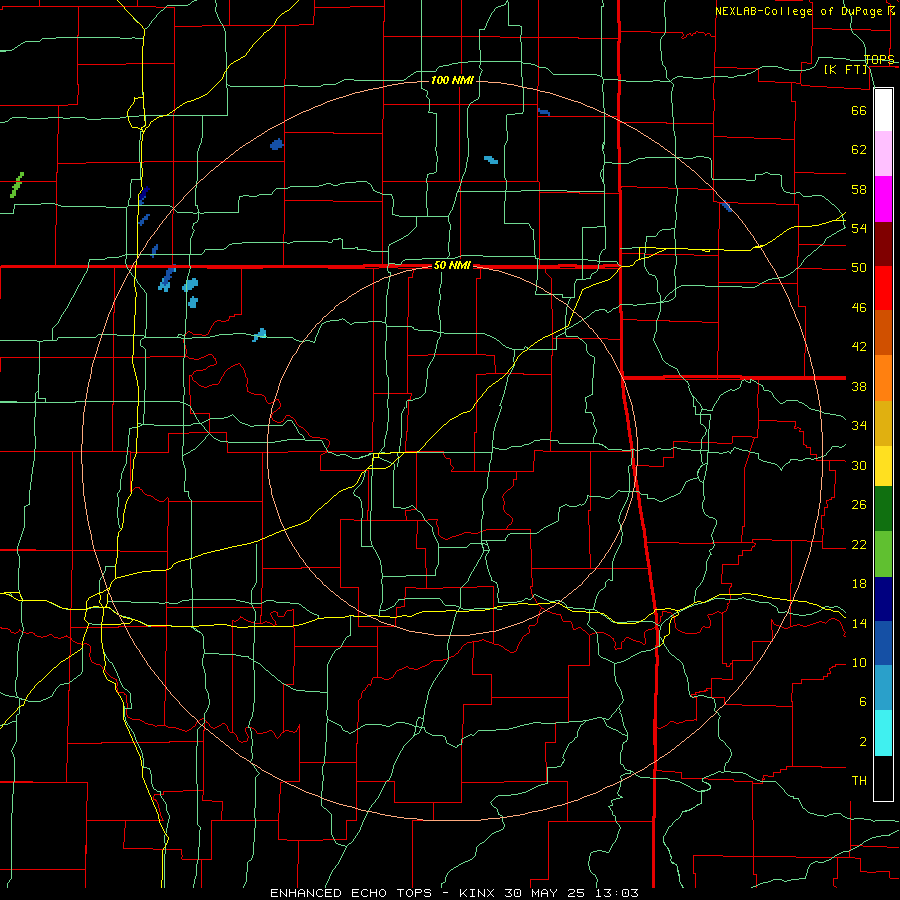Choose the navy legend color block

(883, 599)
